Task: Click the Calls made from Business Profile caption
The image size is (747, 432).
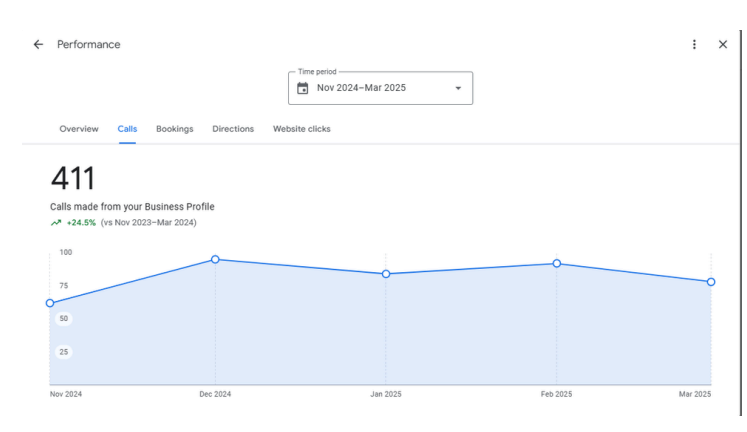Action: (x=133, y=207)
